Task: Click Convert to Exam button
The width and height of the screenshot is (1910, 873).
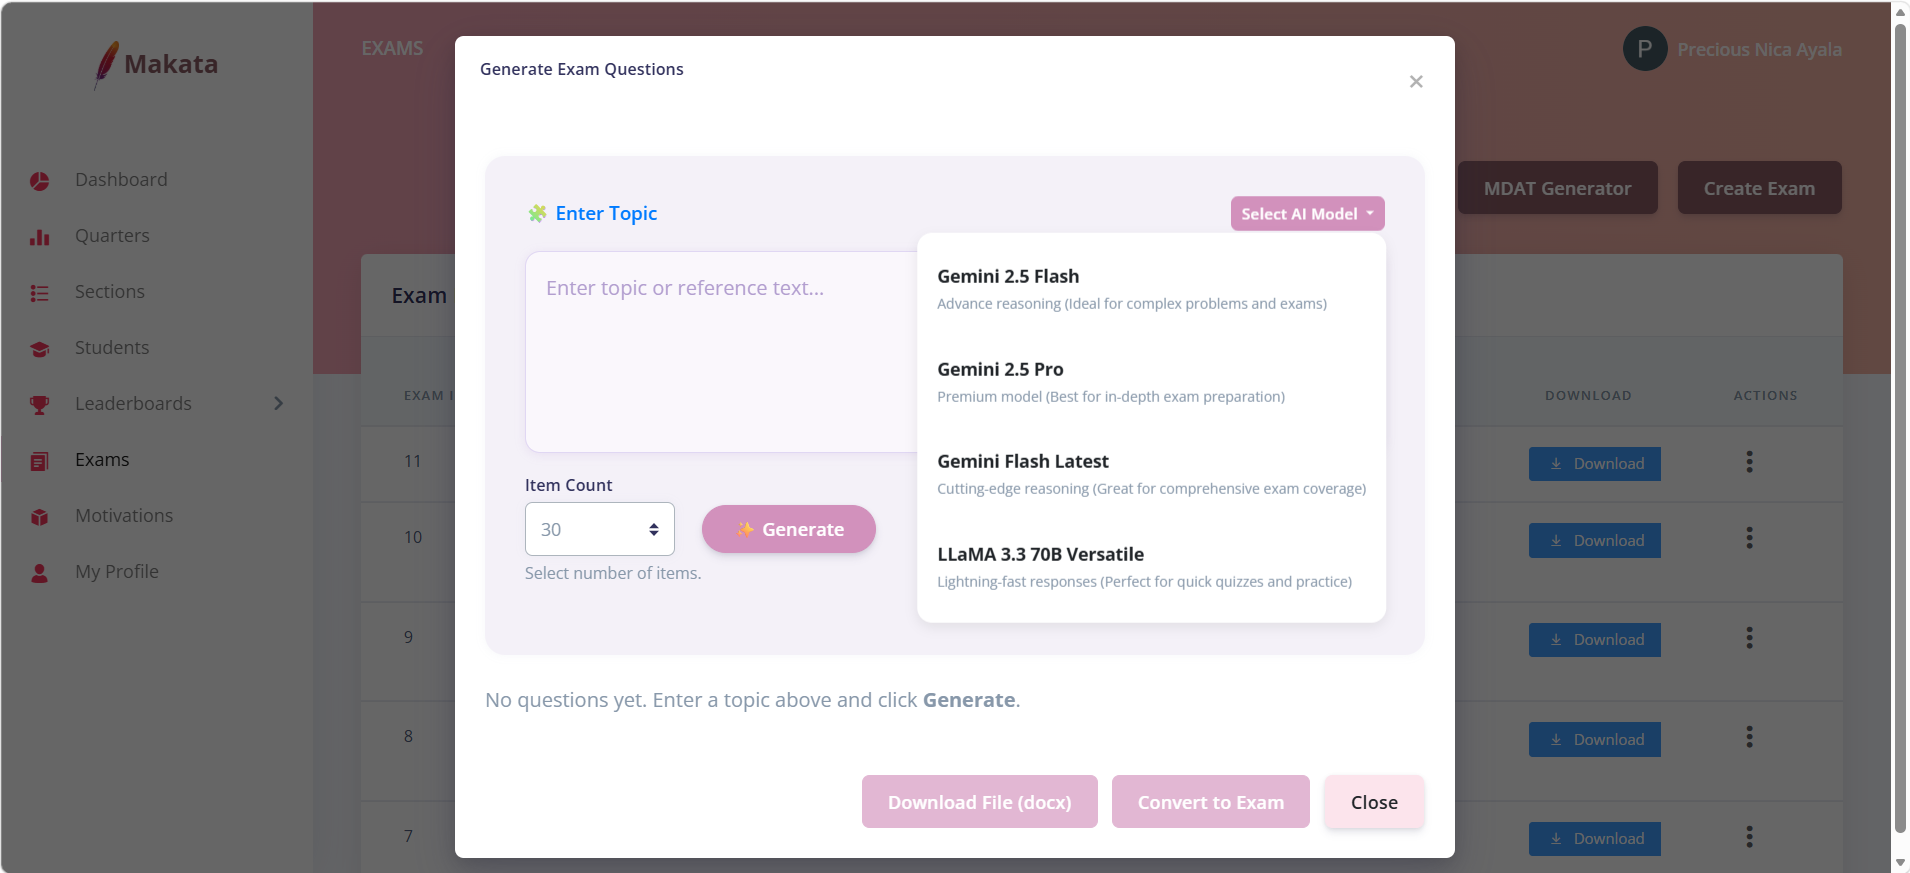Action: click(1211, 802)
